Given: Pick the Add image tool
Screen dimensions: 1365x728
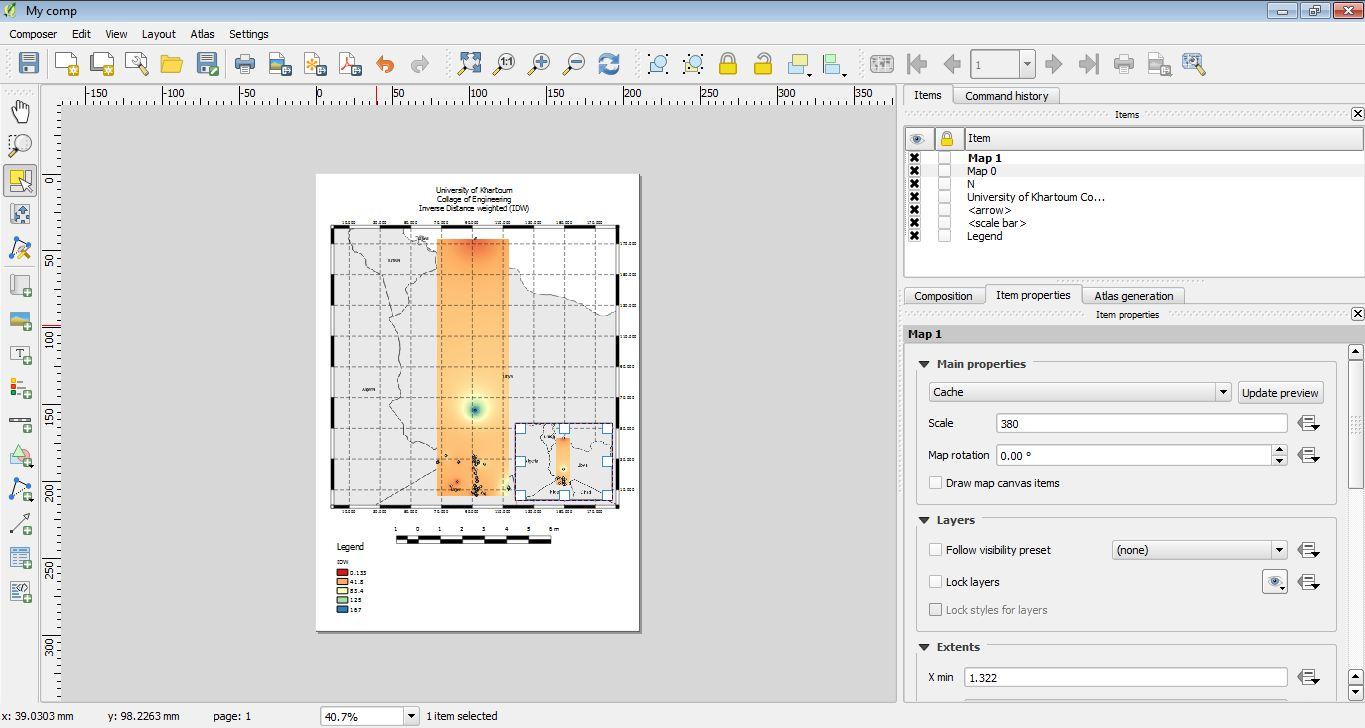Looking at the screenshot, I should click(20, 321).
